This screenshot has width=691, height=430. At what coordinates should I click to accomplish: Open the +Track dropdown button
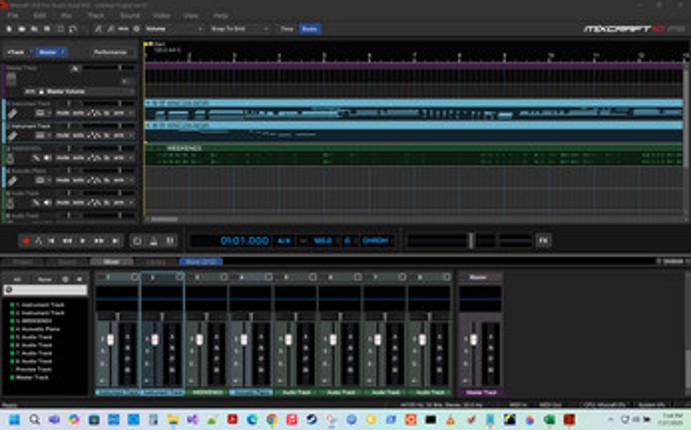pos(18,51)
